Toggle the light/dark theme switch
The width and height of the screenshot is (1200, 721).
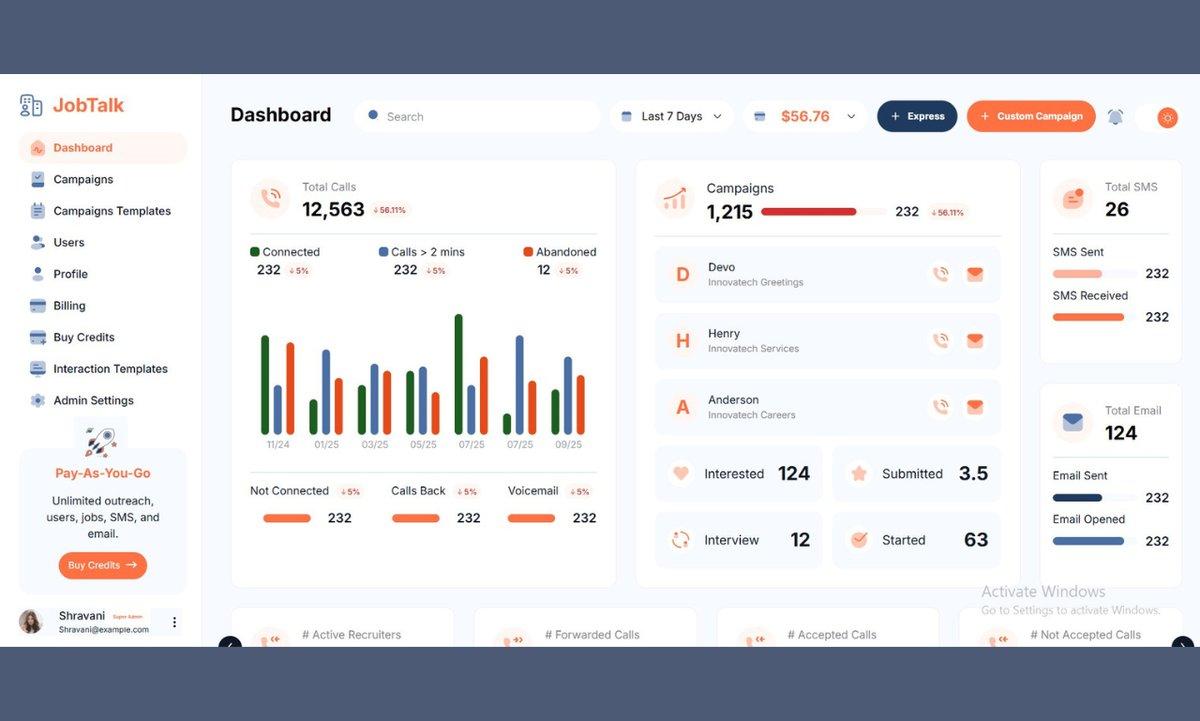coord(1159,118)
